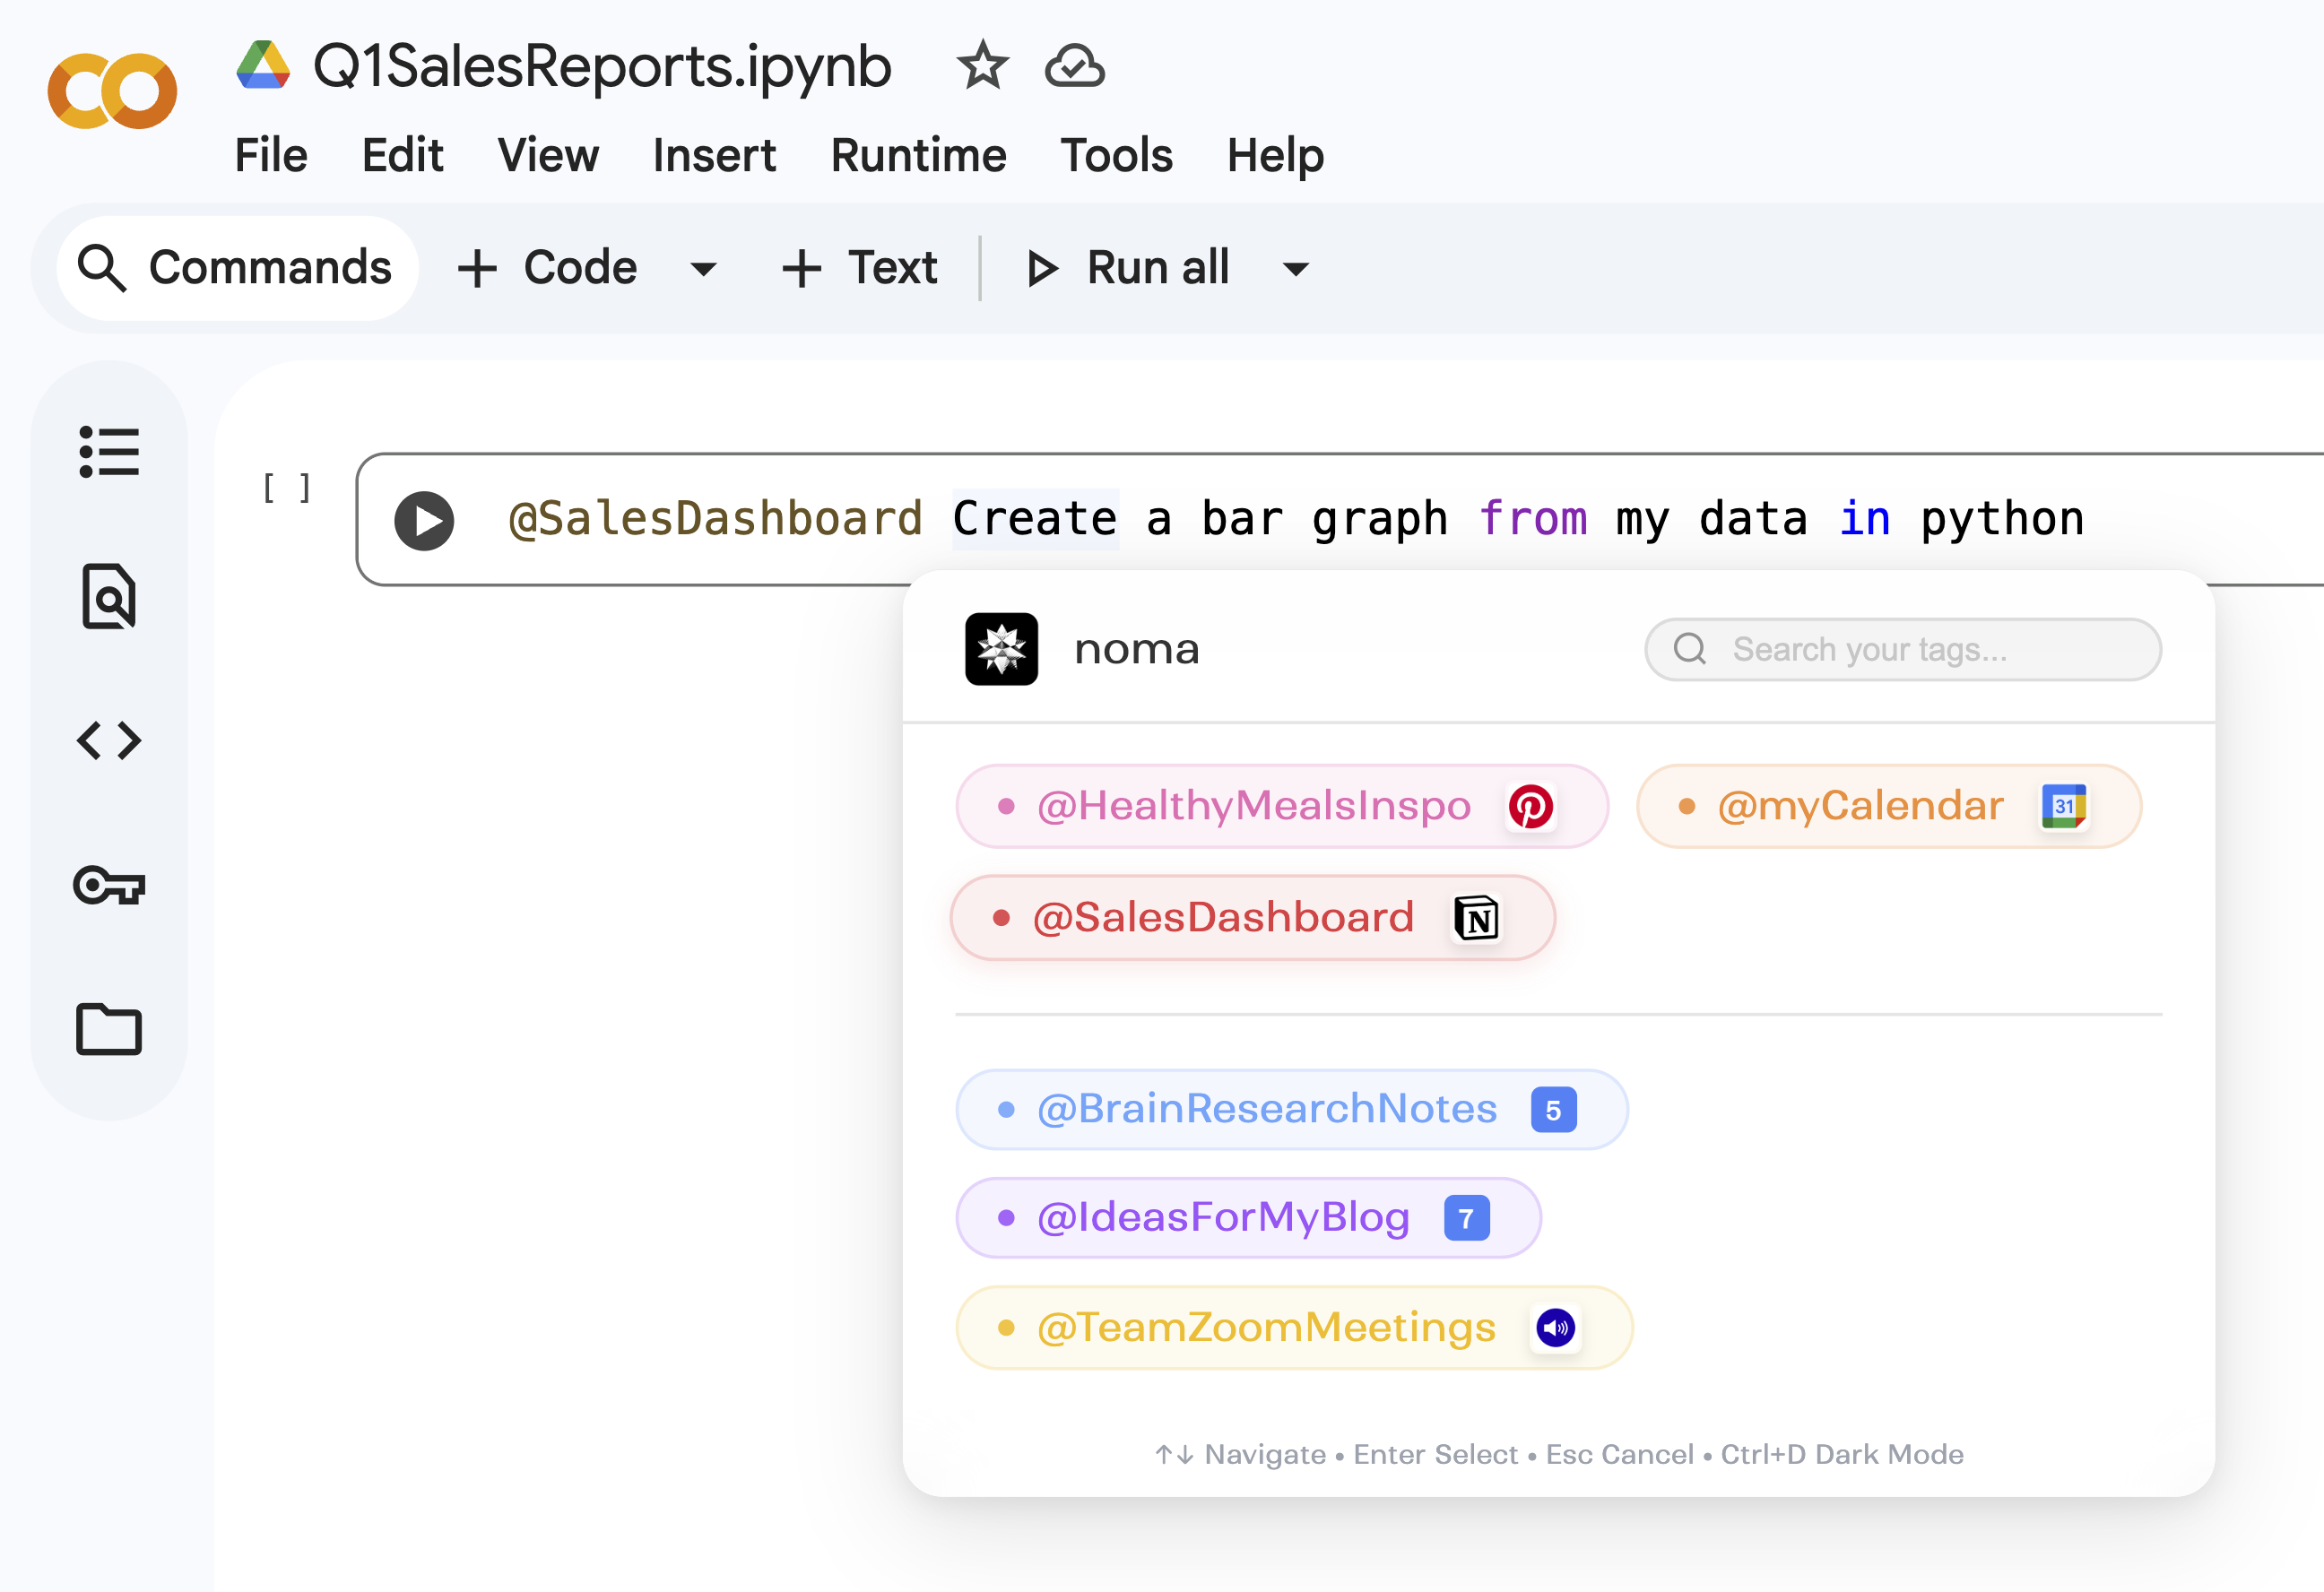Click the noma logo icon
This screenshot has height=1592, width=2324.
(x=1001, y=649)
